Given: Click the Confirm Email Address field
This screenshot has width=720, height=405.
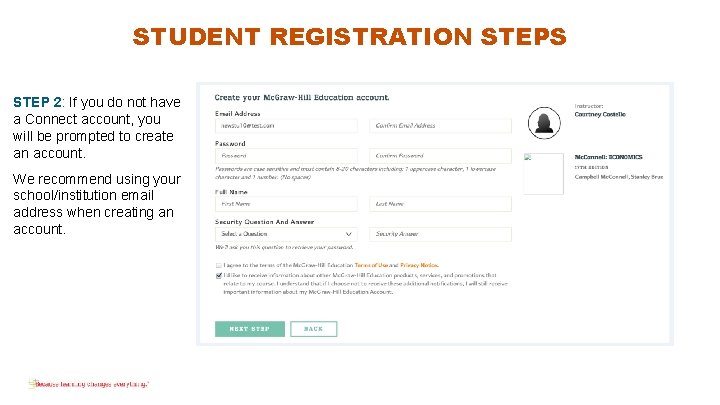Looking at the screenshot, I should tap(441, 126).
